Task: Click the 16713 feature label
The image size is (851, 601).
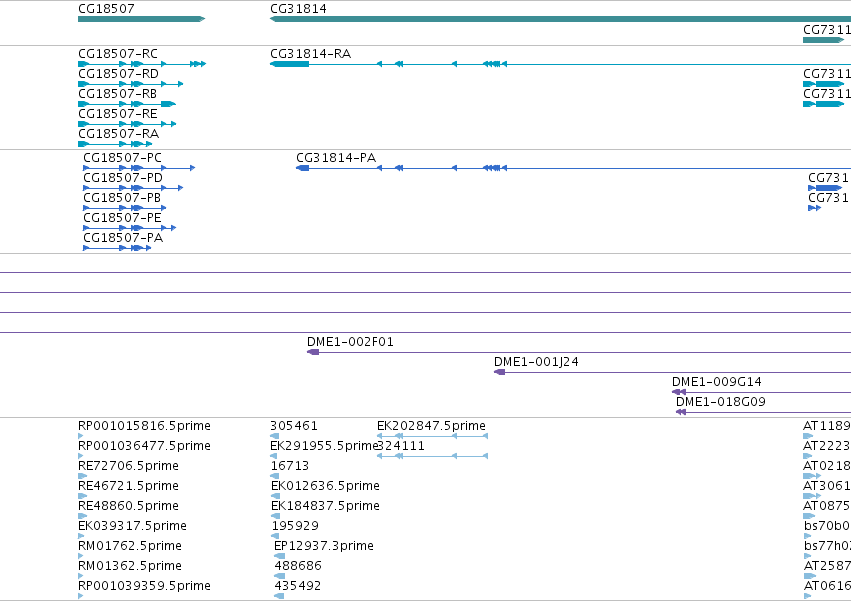Action: click(290, 466)
